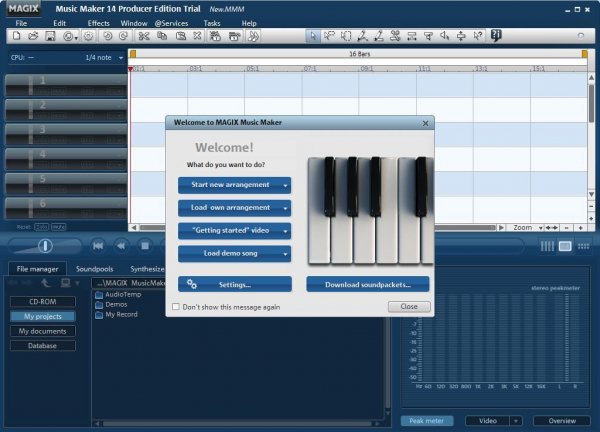Click the master volume slider knob
The width and height of the screenshot is (600, 432).
(45, 246)
